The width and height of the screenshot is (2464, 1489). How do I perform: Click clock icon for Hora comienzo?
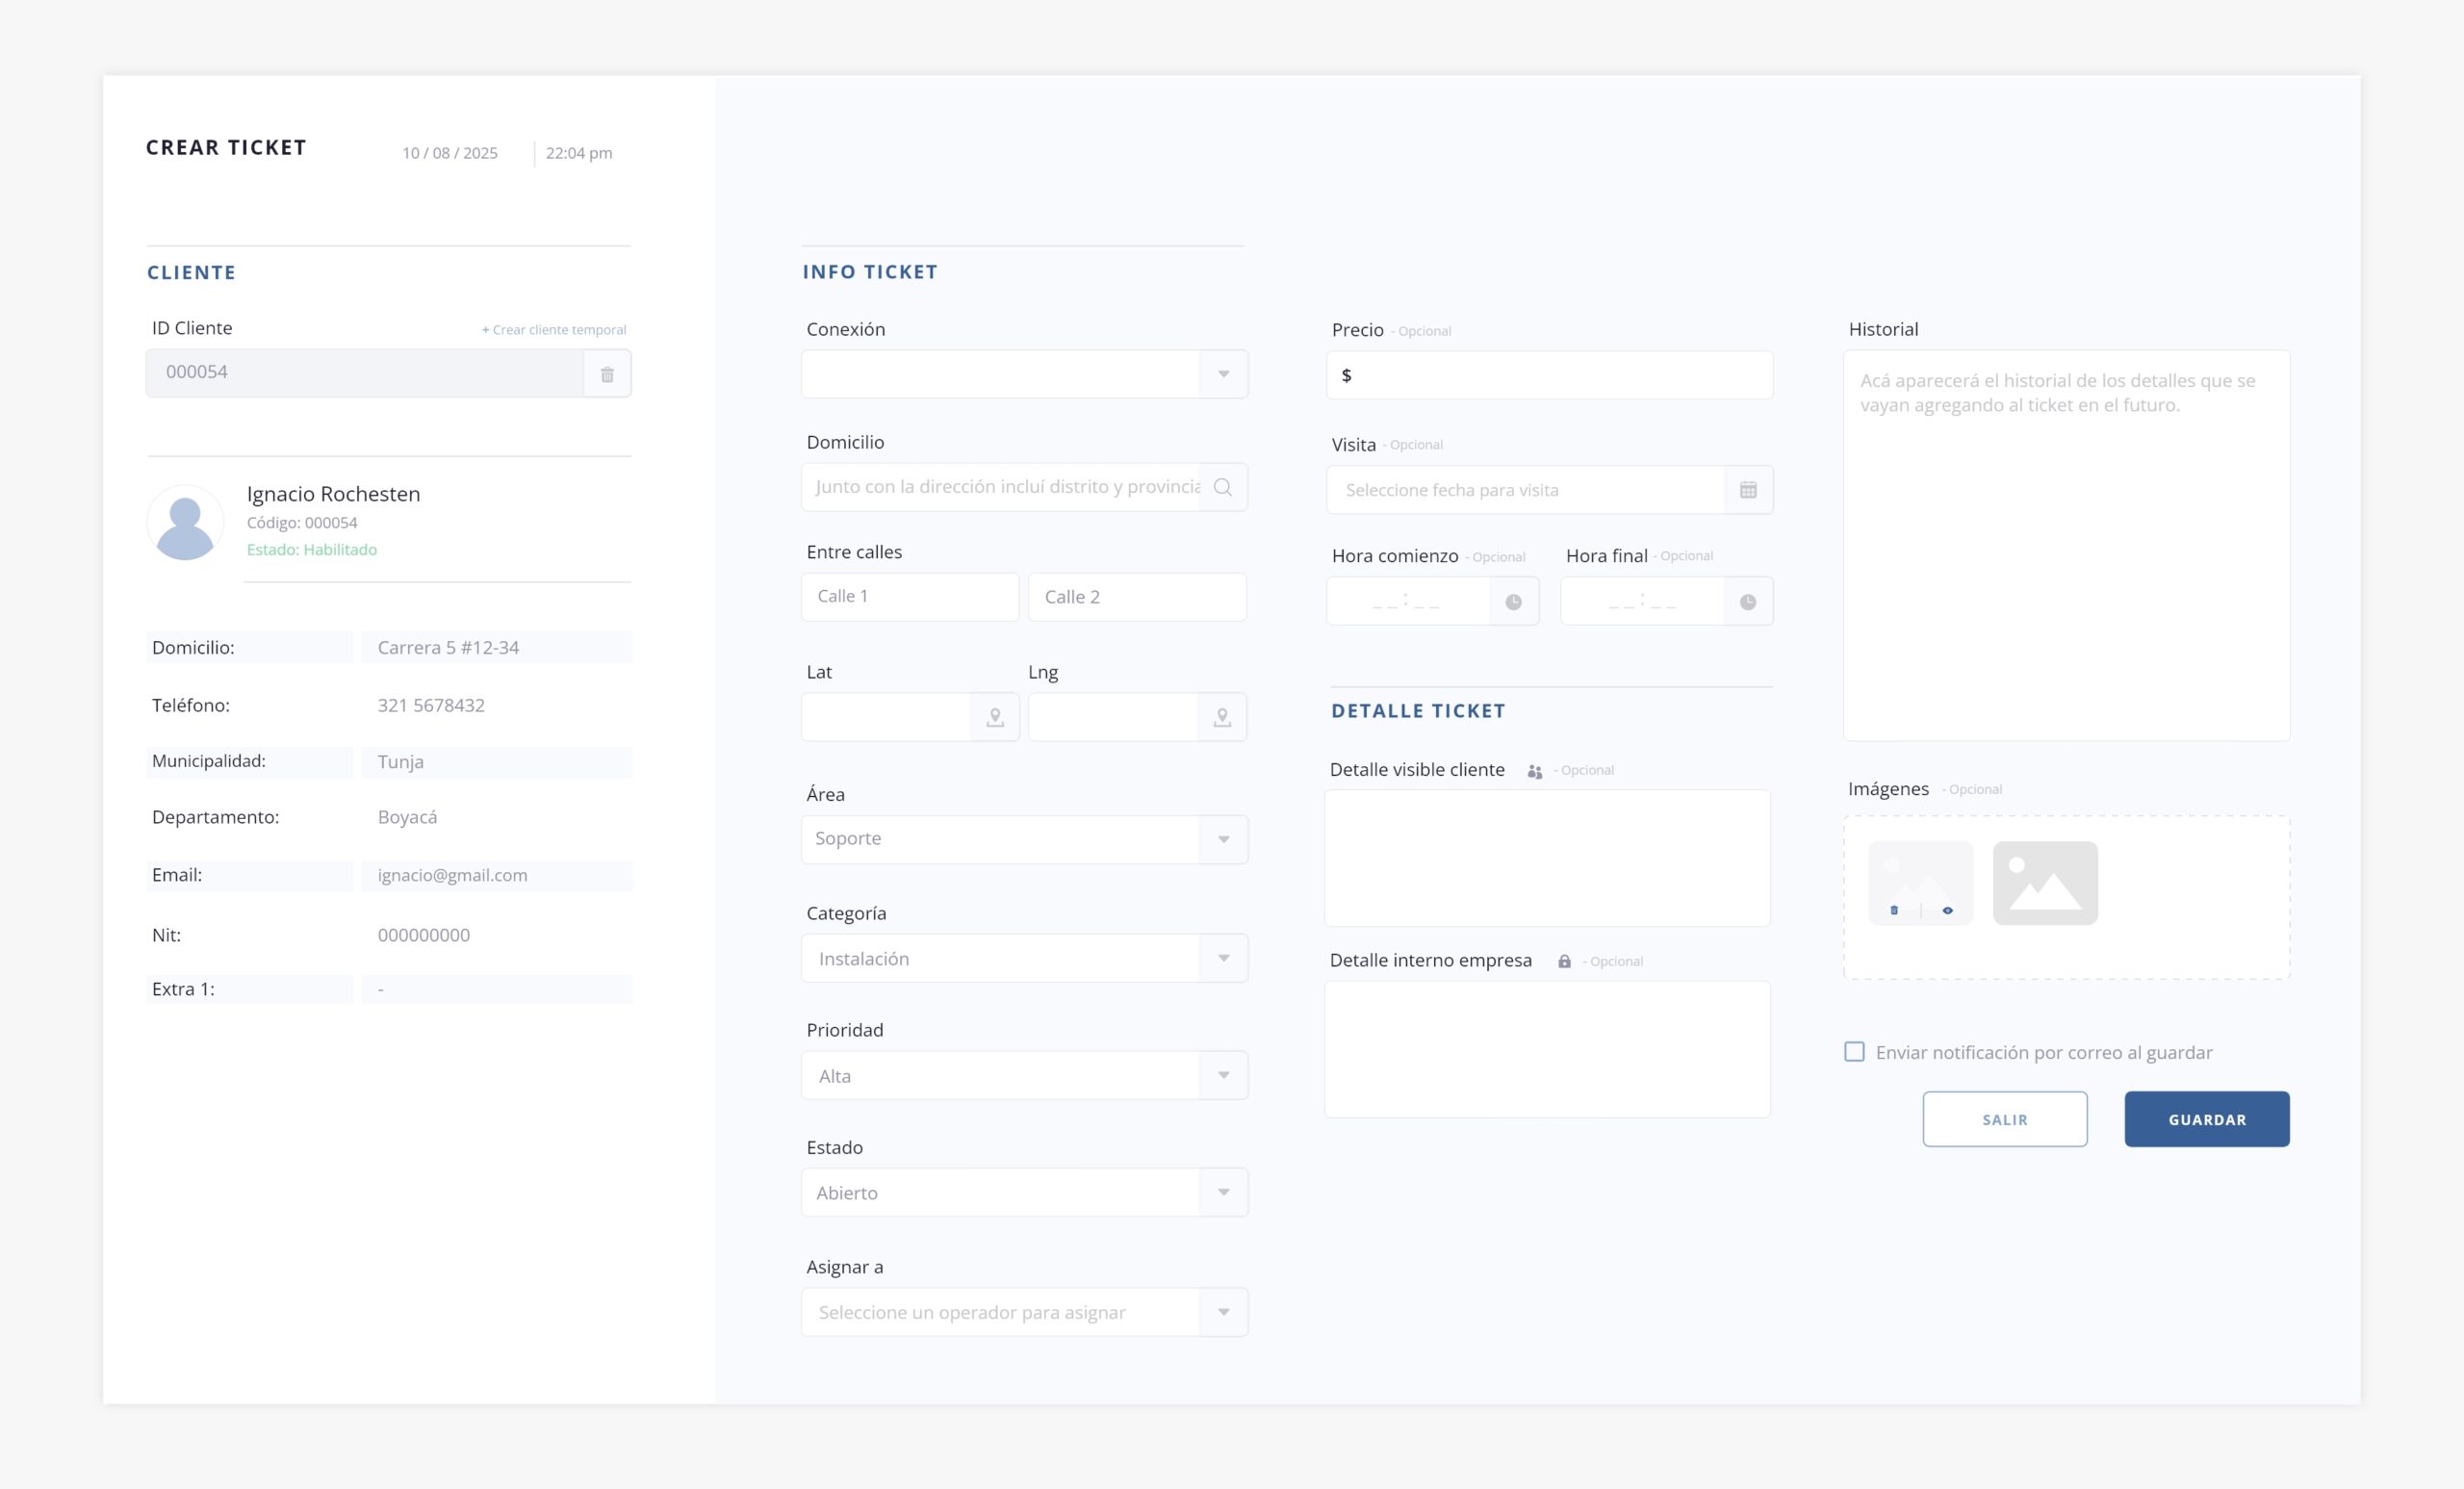(1513, 602)
